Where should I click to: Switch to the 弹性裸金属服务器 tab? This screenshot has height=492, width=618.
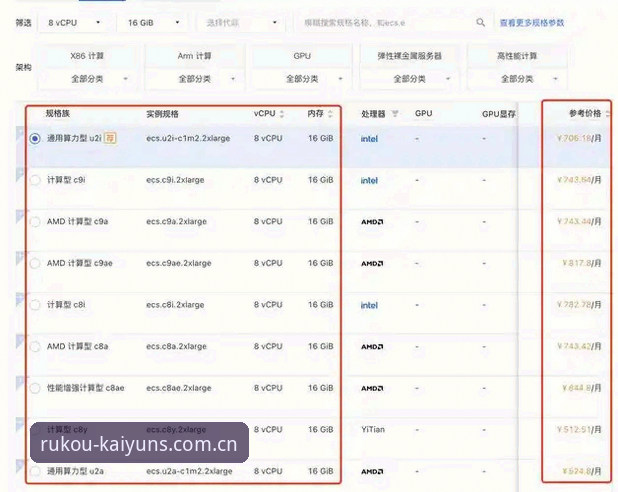coord(410,56)
